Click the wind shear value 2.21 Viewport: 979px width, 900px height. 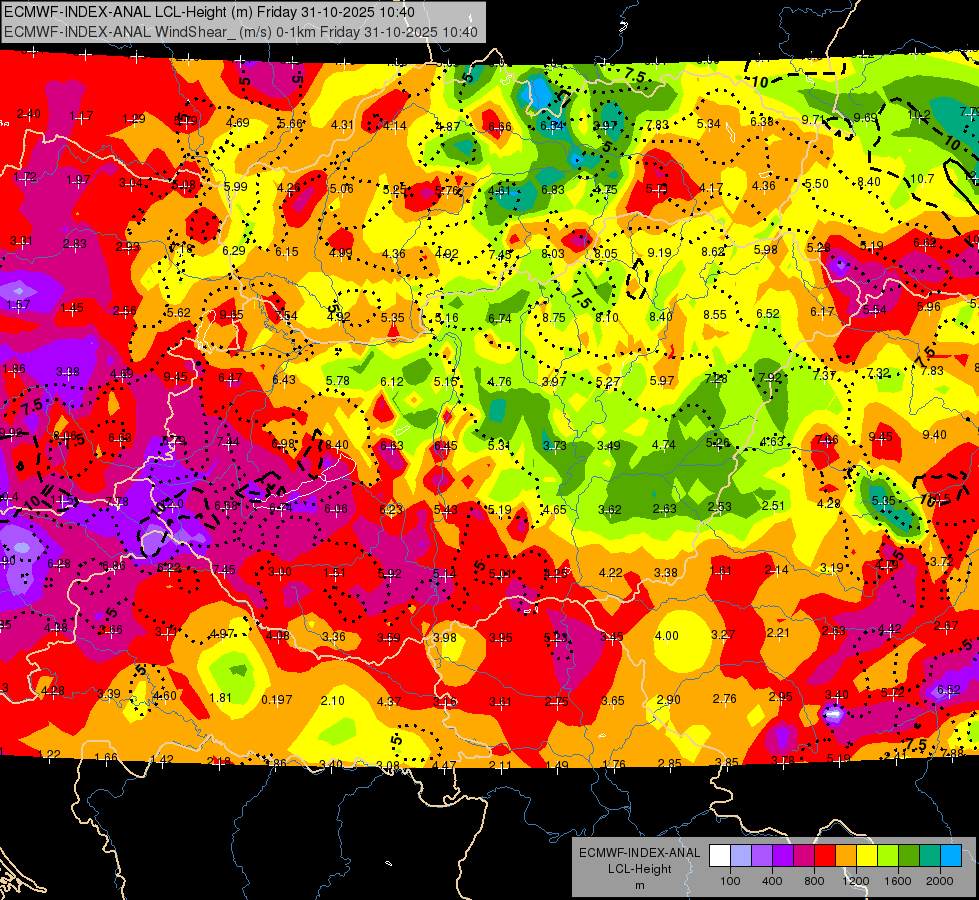coord(778,633)
